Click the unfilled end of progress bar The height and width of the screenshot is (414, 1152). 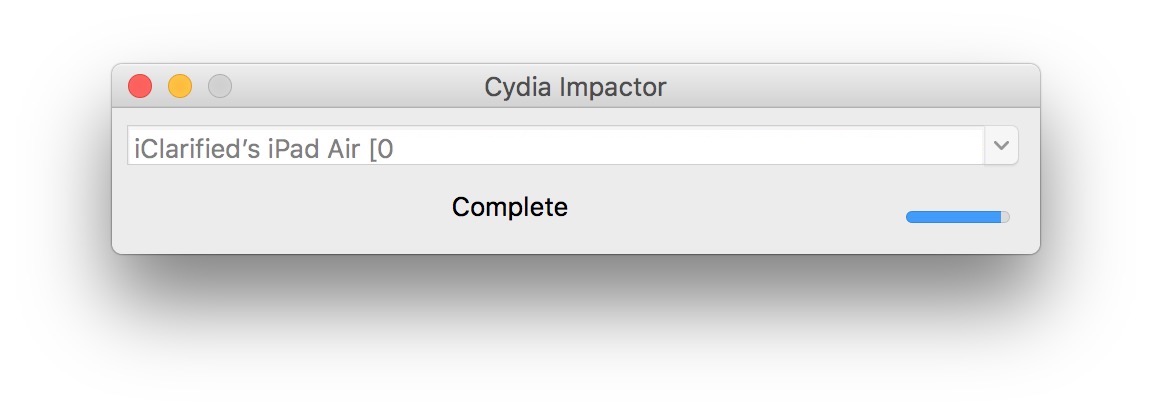[x=1005, y=217]
